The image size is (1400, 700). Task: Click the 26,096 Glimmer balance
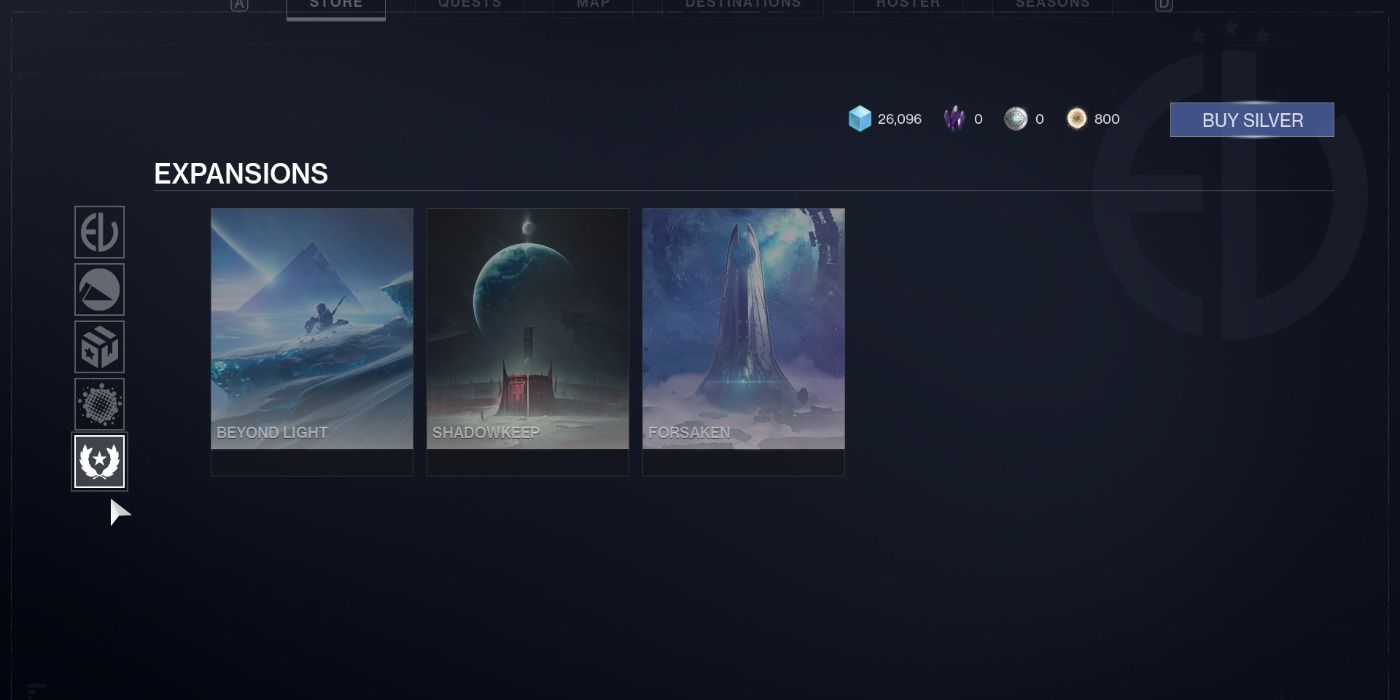[x=899, y=119]
